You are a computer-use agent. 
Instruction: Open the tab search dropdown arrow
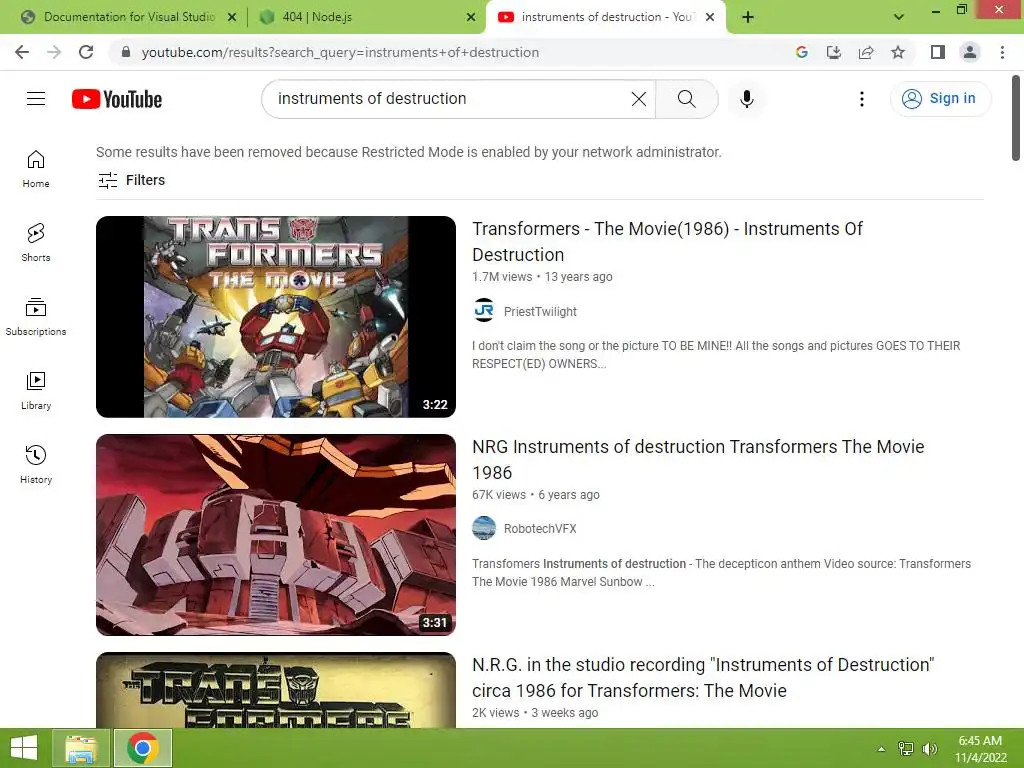pyautogui.click(x=899, y=18)
